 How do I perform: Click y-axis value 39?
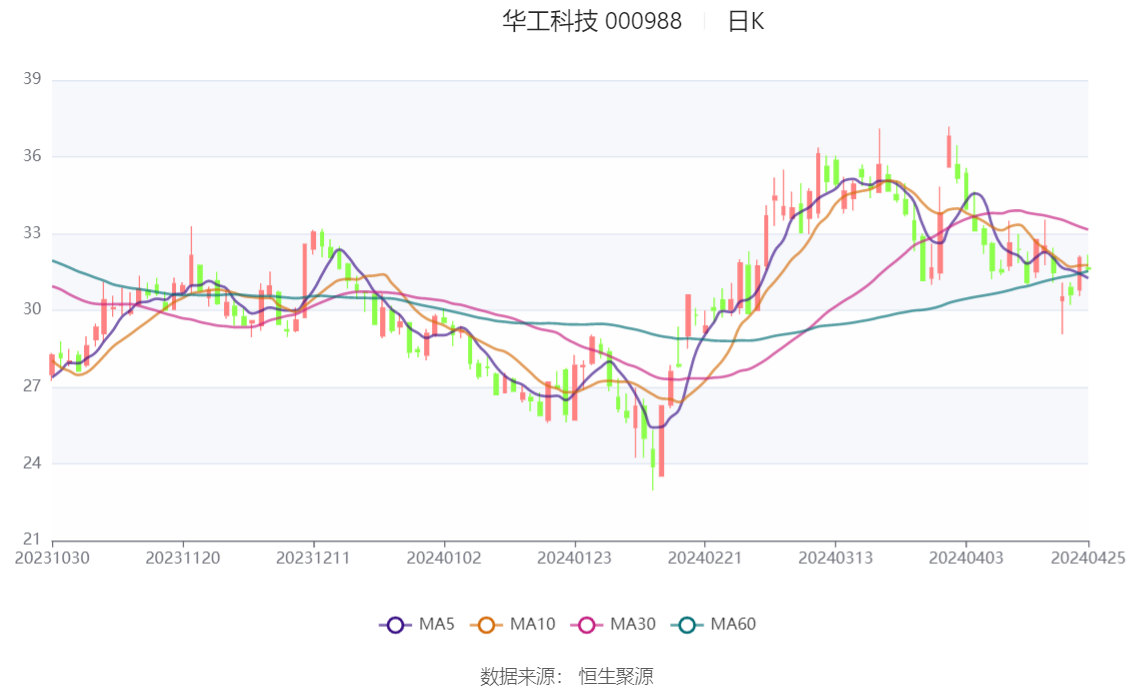point(32,78)
